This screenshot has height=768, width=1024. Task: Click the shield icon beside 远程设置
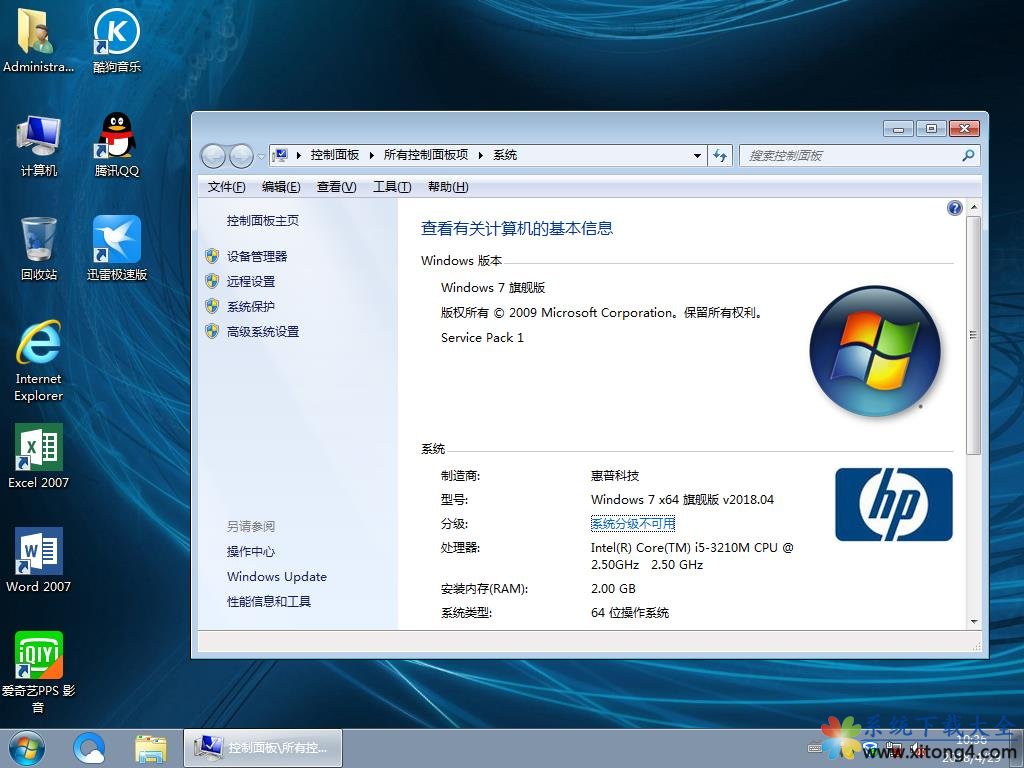click(212, 281)
